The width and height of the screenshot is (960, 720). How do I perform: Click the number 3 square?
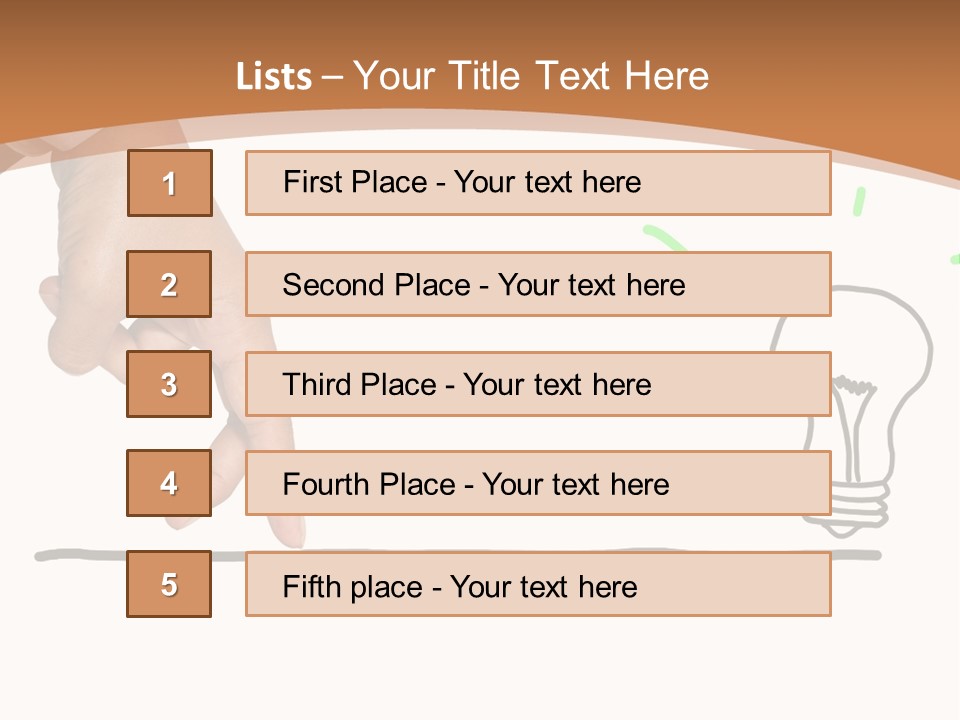[169, 384]
